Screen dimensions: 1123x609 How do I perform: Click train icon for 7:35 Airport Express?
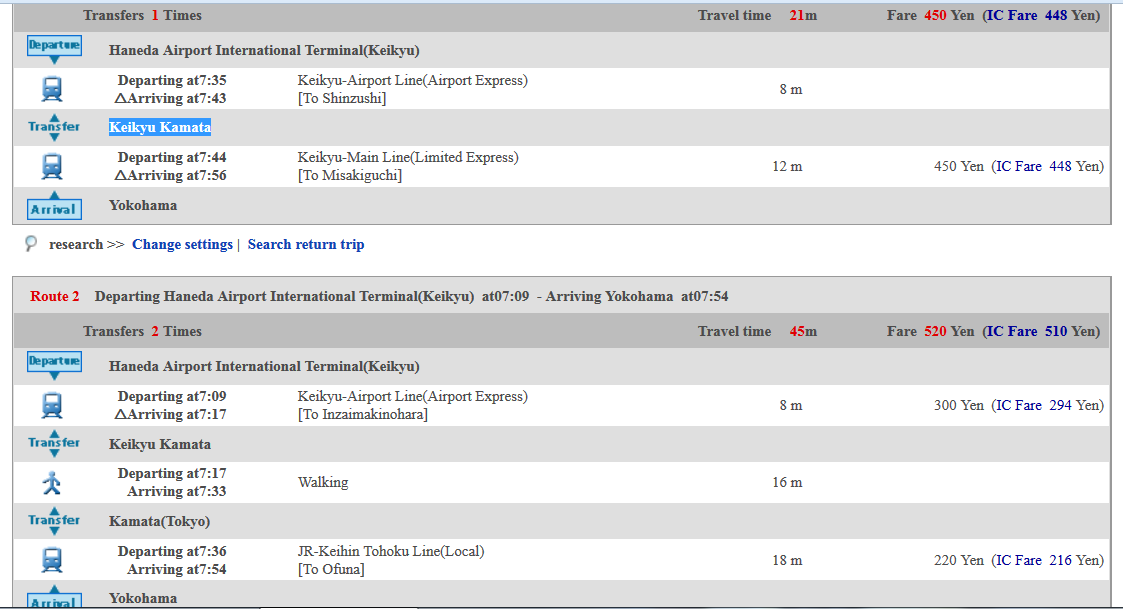click(x=52, y=89)
